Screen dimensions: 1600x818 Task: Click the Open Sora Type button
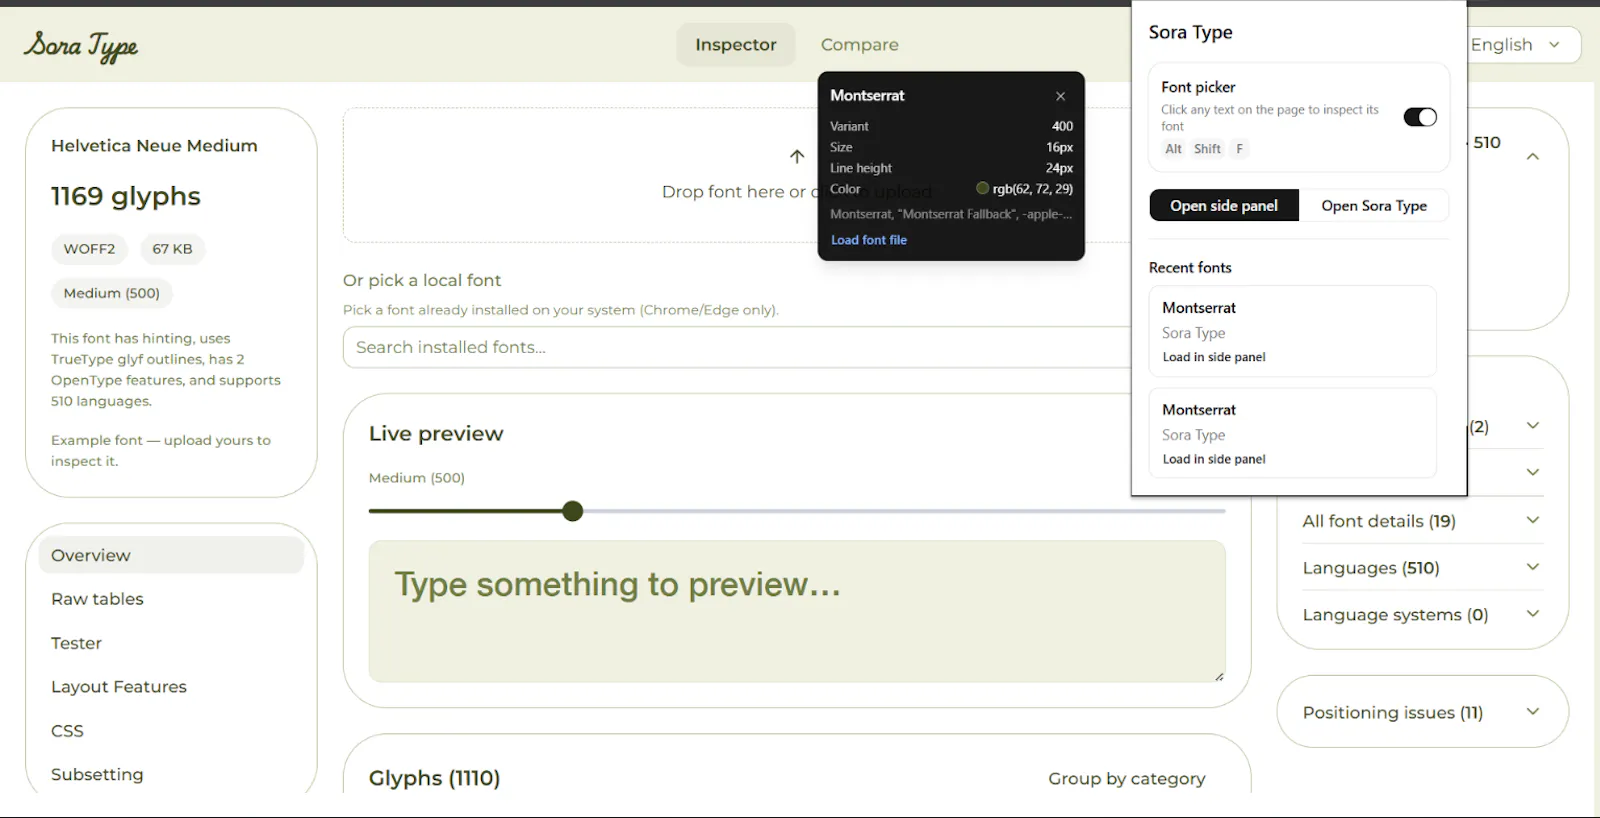click(x=1374, y=205)
